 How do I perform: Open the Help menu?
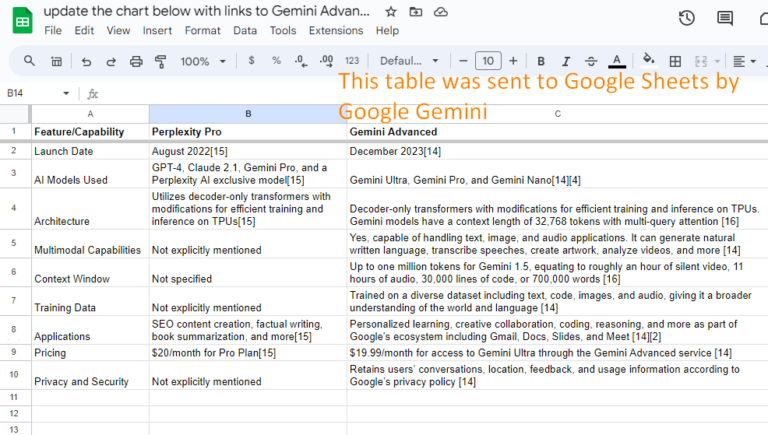387,30
